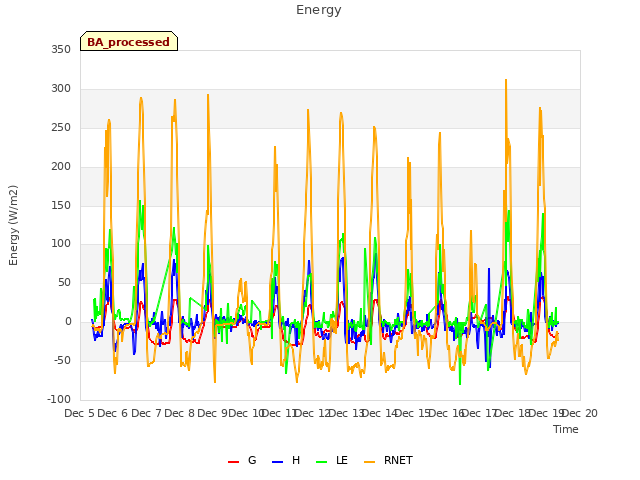This screenshot has height=480, width=640.
Task: Toggle the H series legend entry
Action: pyautogui.click(x=286, y=460)
